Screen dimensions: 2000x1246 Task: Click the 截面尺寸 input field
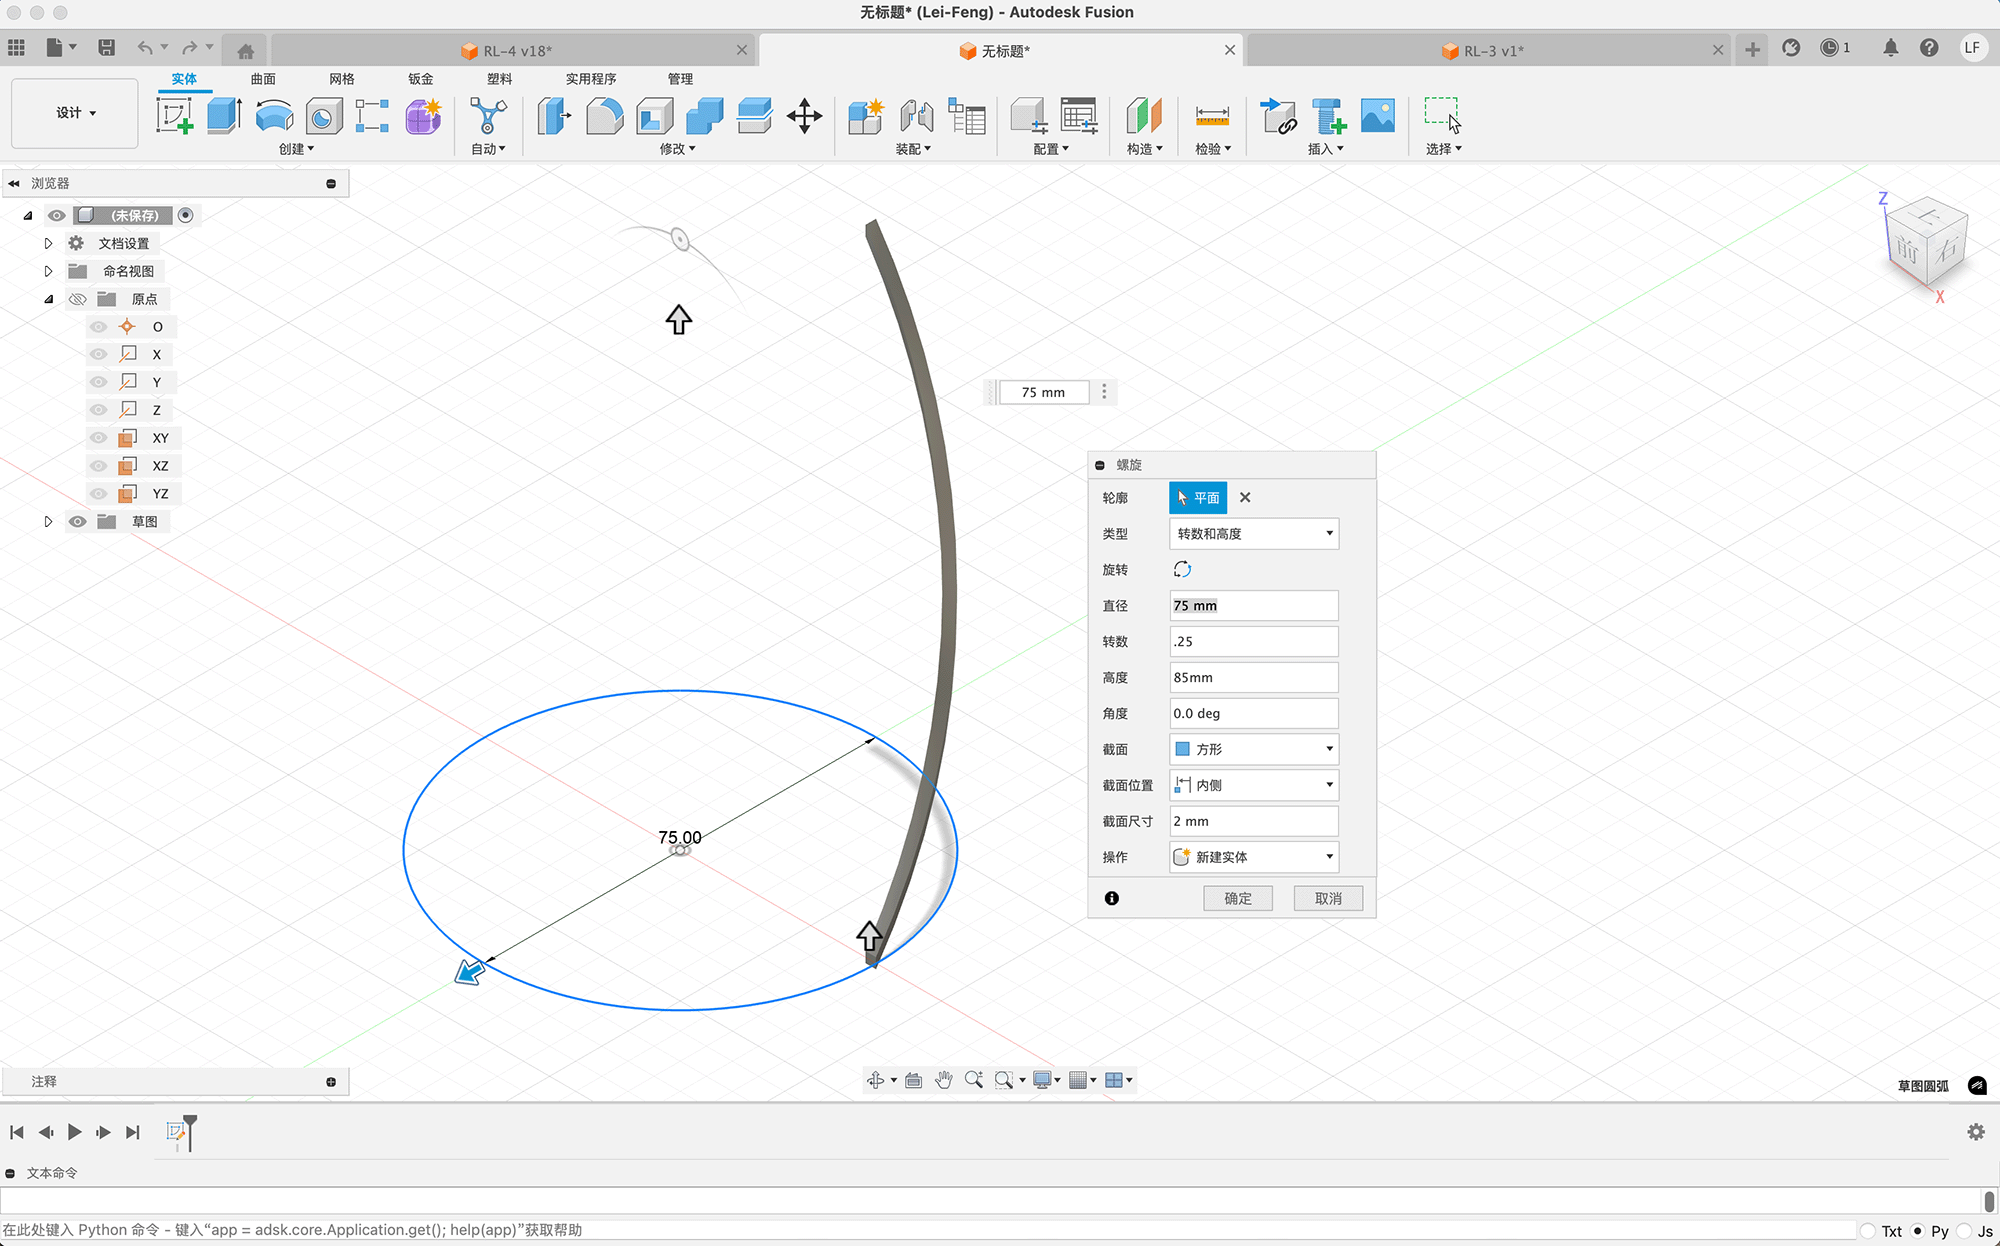coord(1254,821)
